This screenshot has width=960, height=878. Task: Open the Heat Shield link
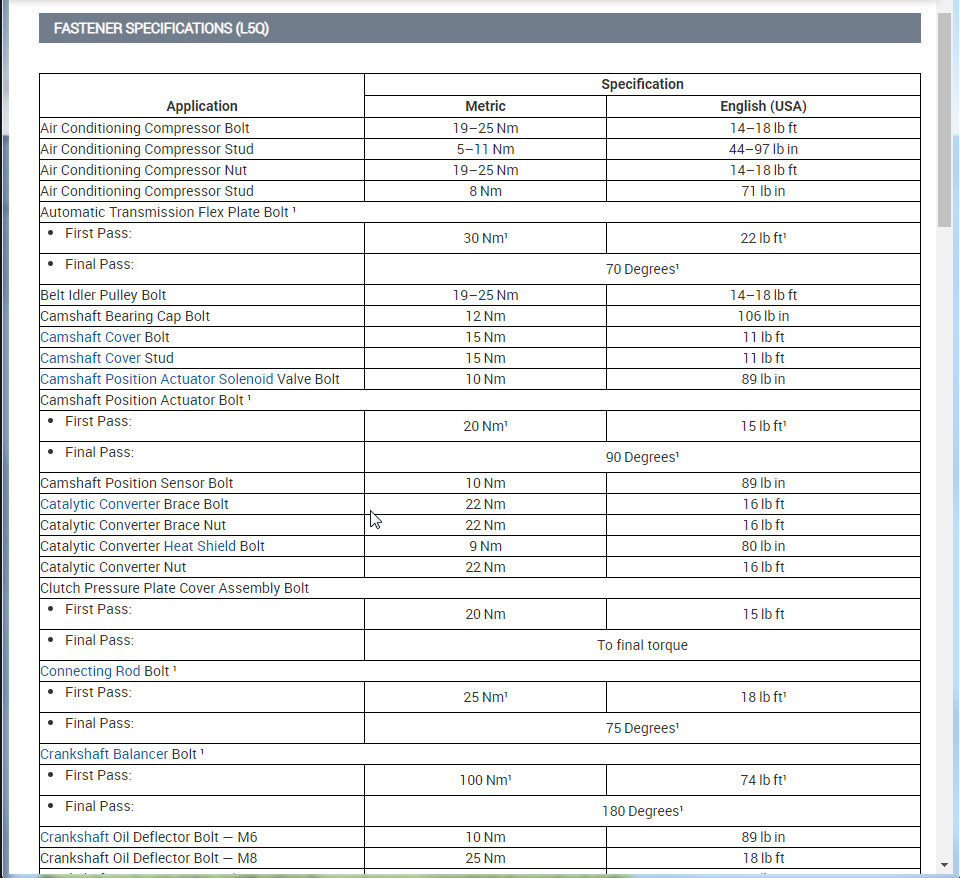(x=200, y=546)
